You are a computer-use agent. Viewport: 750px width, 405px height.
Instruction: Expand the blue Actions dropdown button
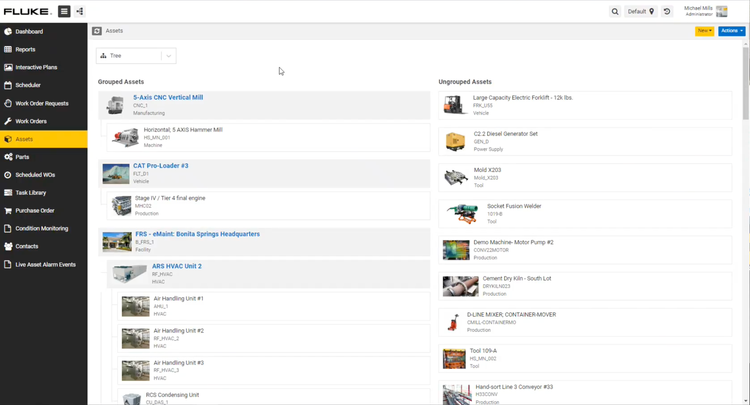point(731,31)
